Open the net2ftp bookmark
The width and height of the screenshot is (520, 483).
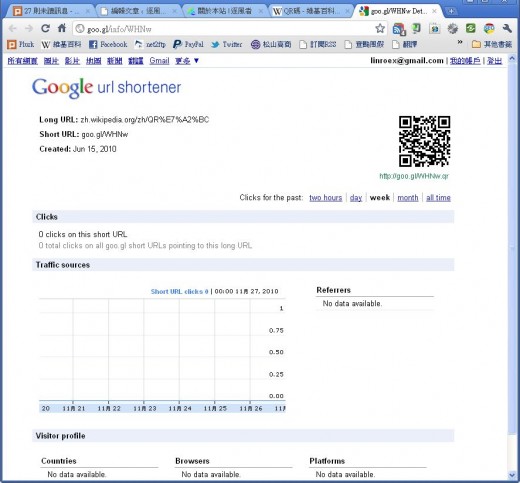pyautogui.click(x=150, y=44)
